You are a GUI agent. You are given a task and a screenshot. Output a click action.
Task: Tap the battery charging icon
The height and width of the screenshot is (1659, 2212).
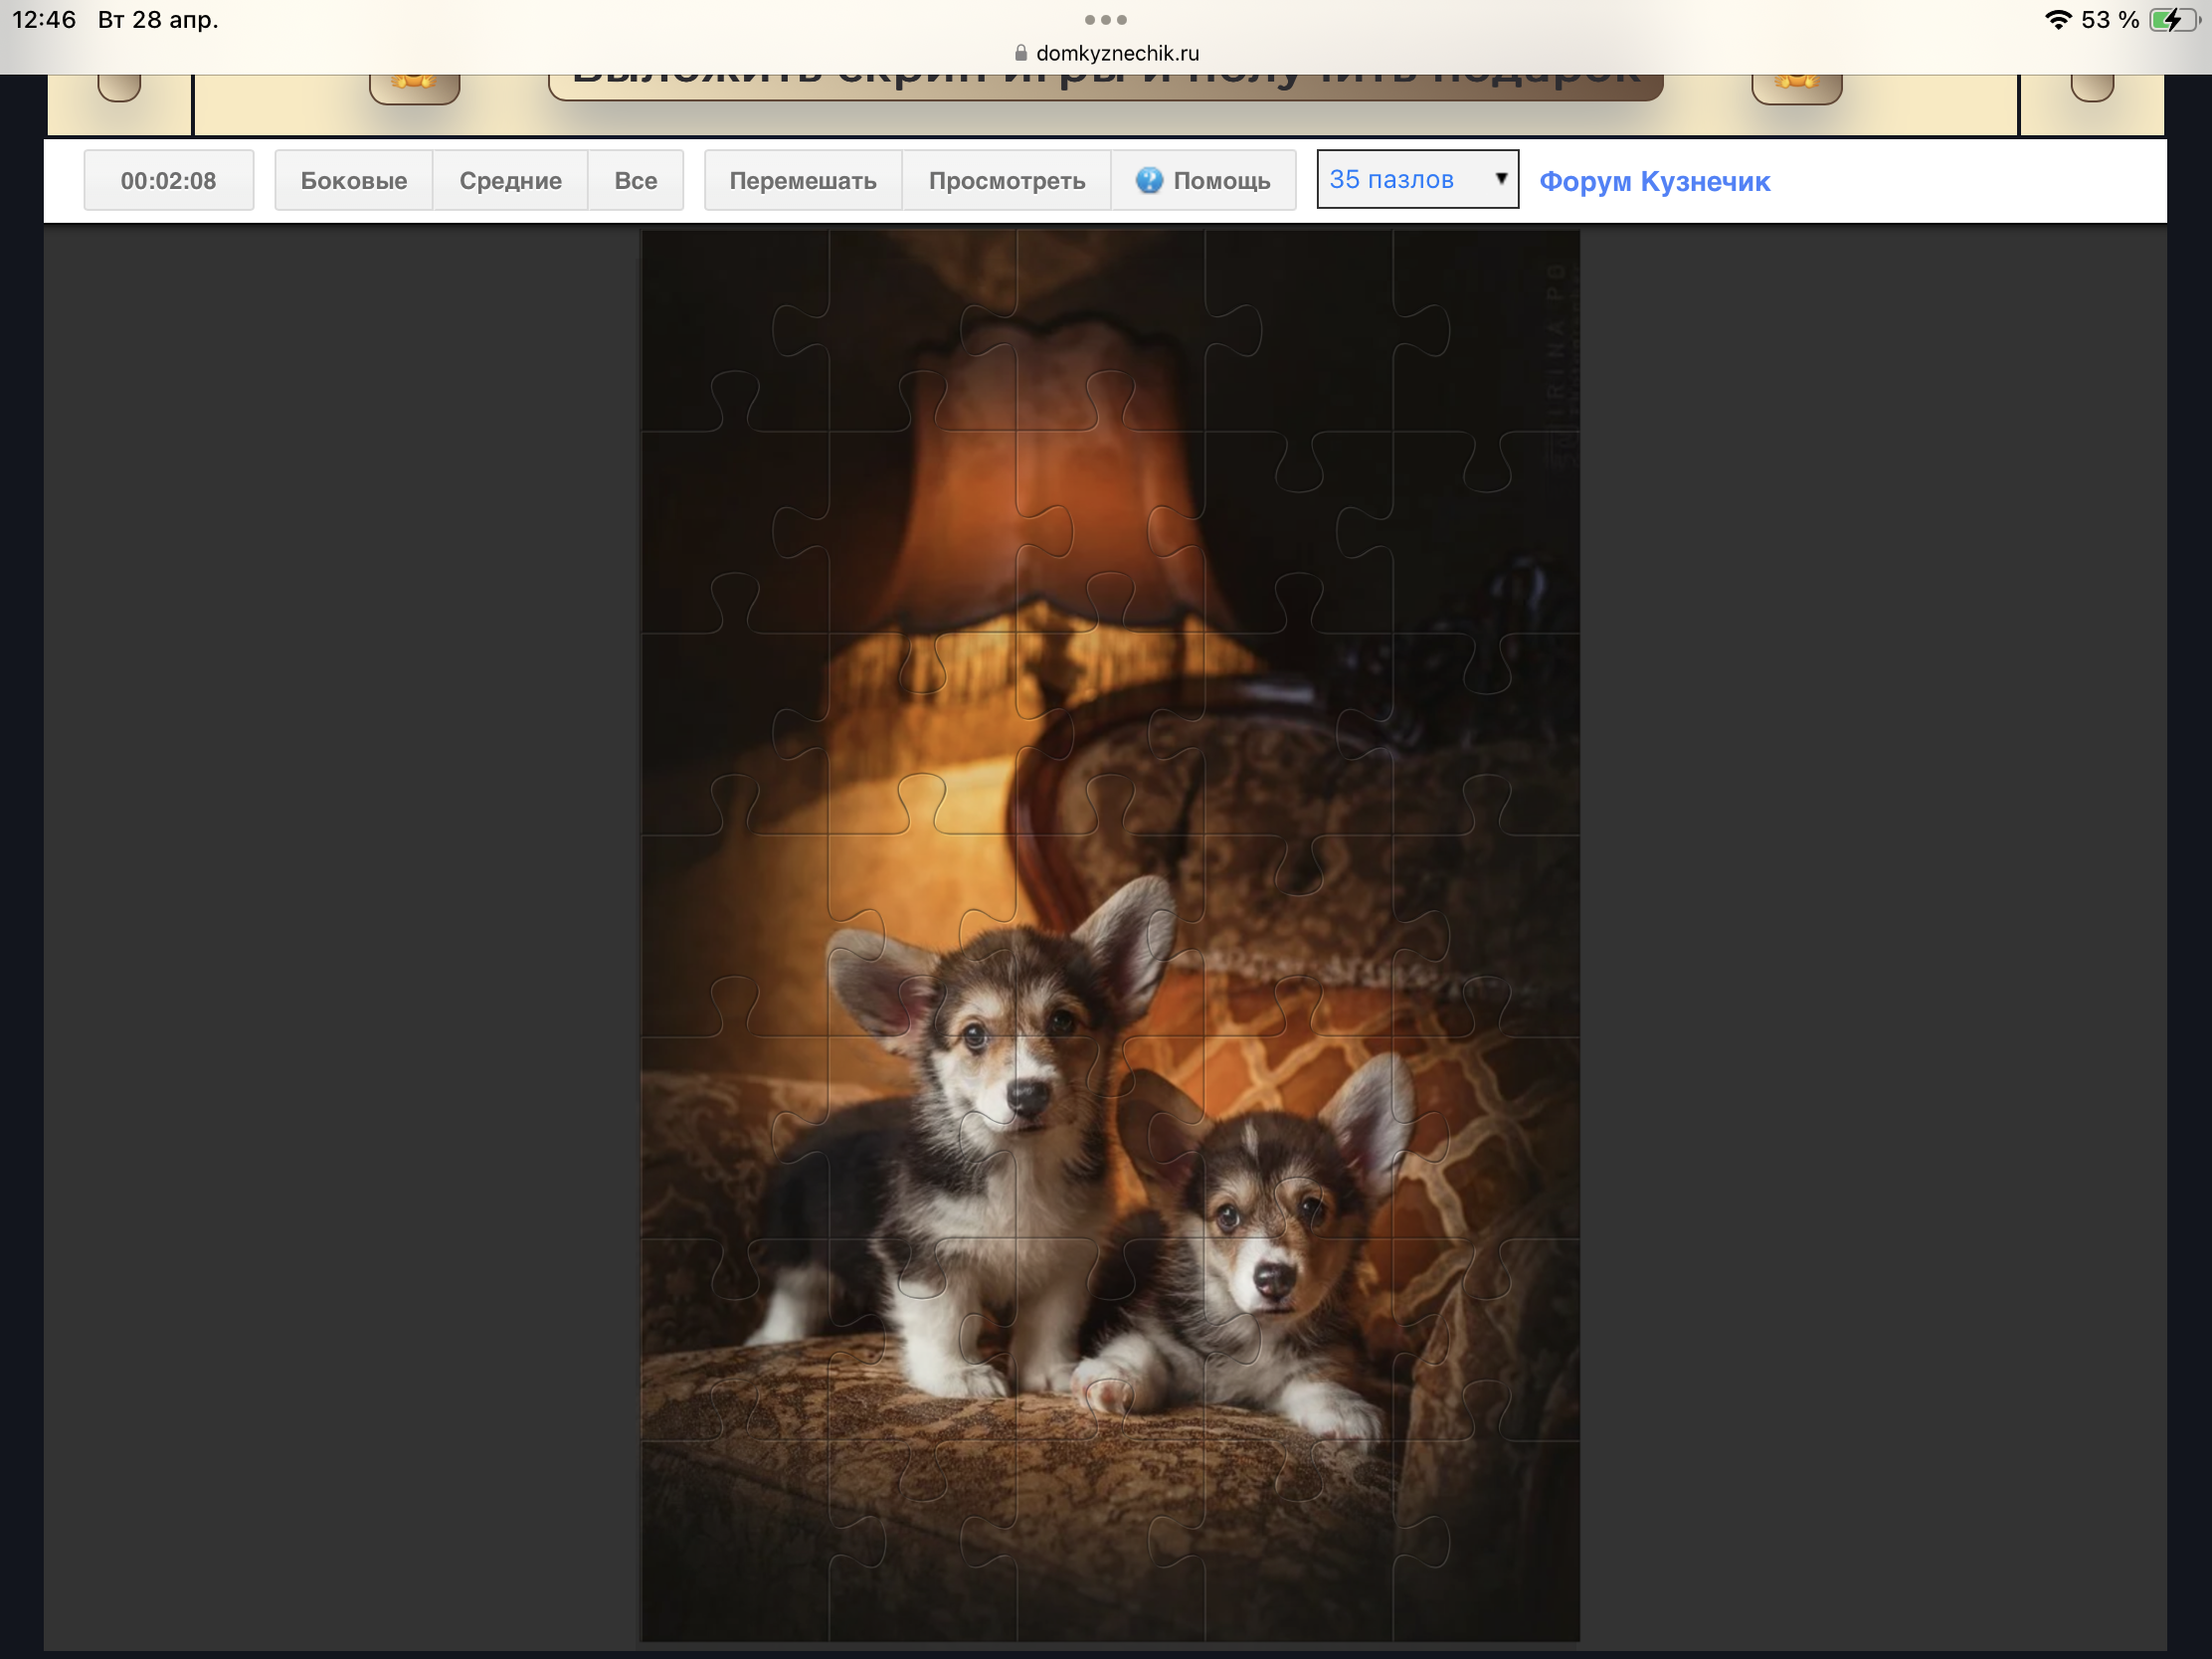[2171, 20]
